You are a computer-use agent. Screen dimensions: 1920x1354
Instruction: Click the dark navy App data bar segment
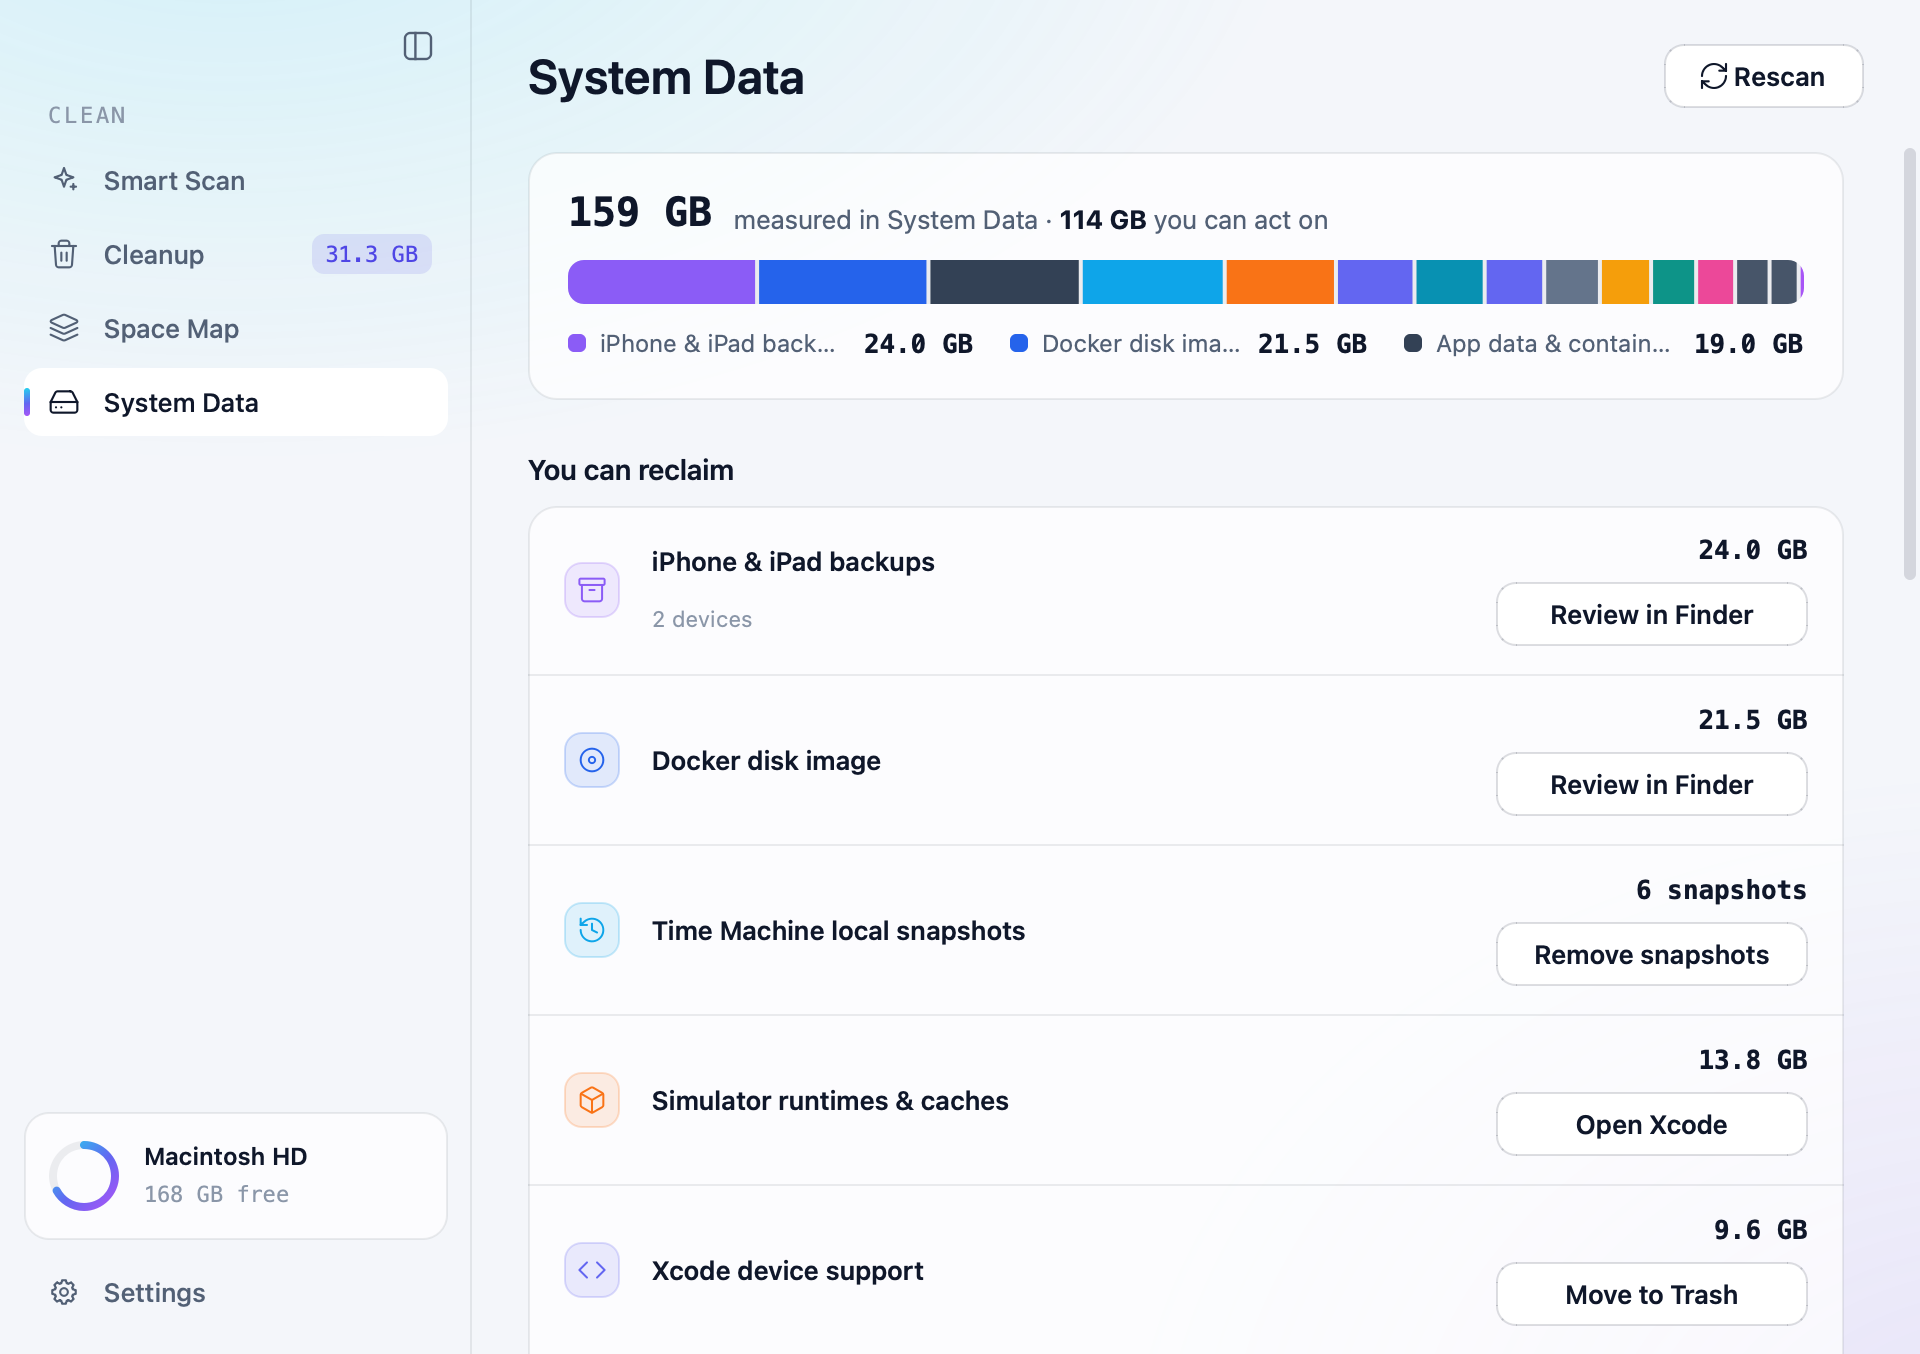pyautogui.click(x=1004, y=282)
